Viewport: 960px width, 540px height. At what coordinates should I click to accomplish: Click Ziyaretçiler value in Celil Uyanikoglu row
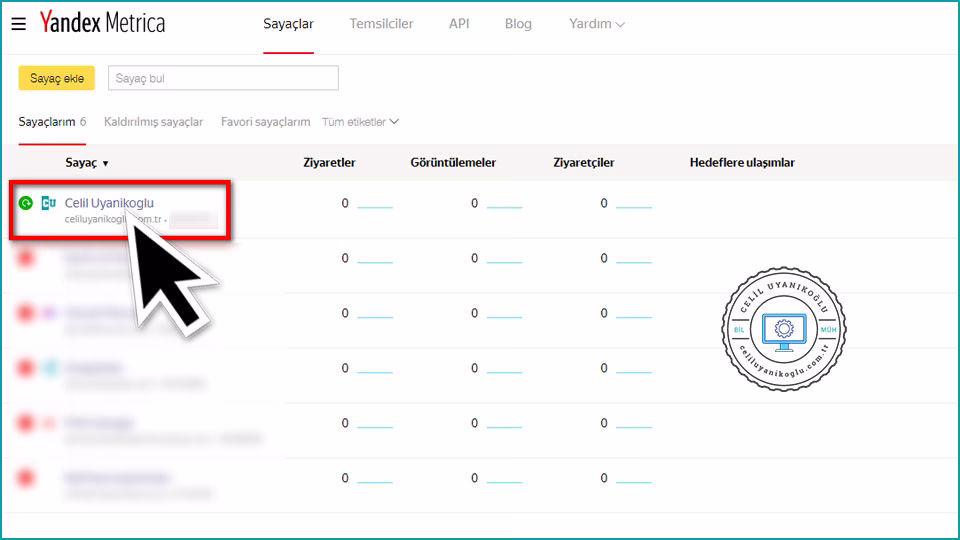pyautogui.click(x=604, y=203)
